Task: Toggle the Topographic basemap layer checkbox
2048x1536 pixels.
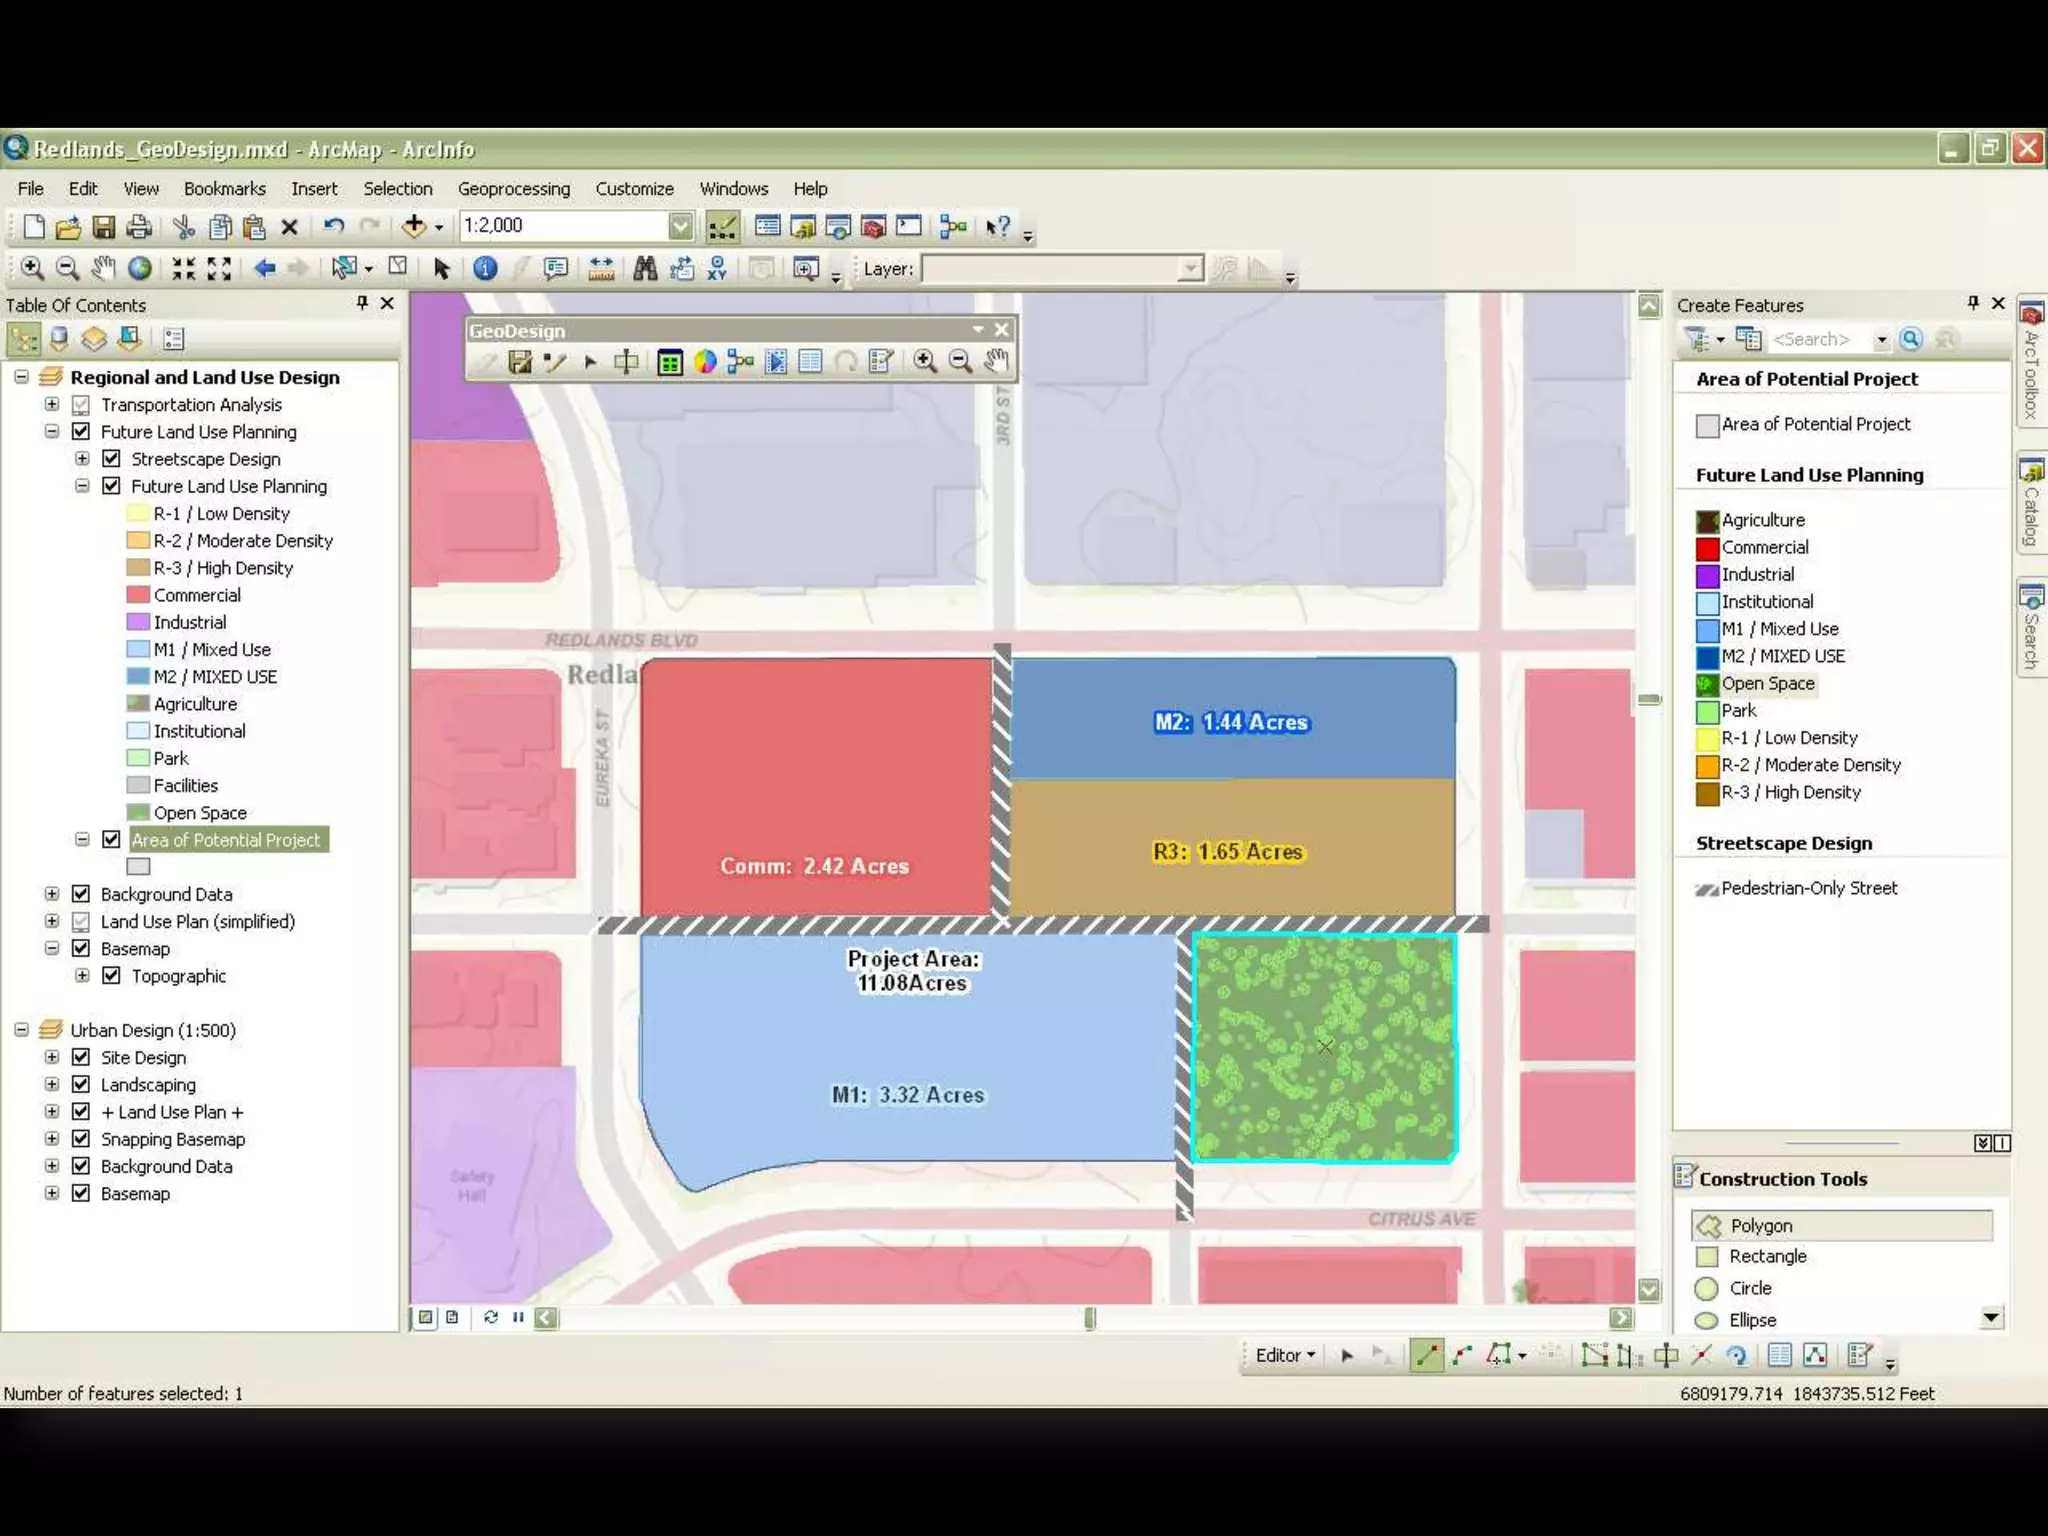Action: pos(112,976)
